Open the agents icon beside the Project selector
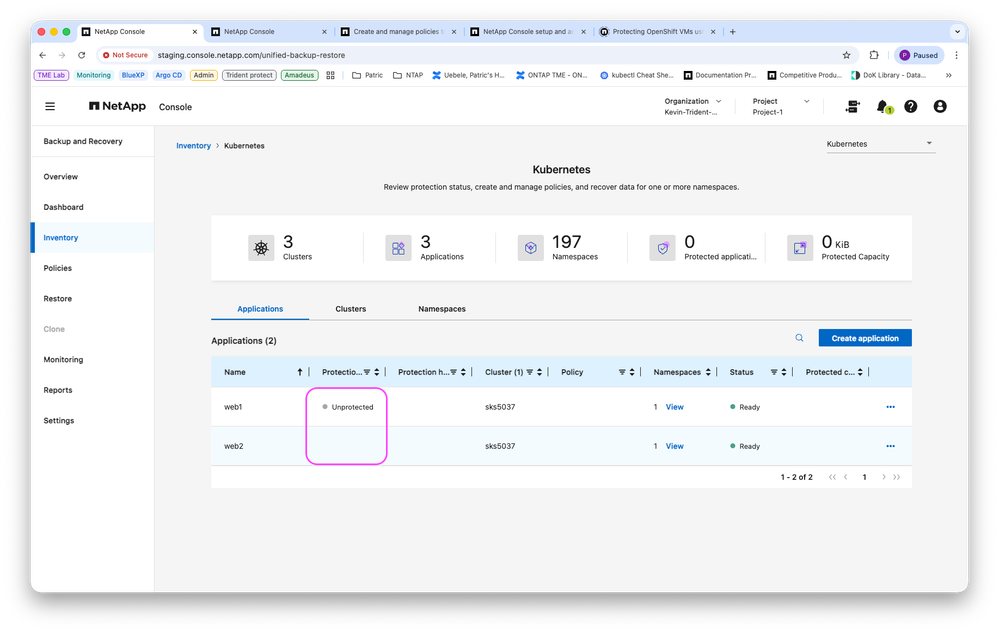999x633 pixels. [x=852, y=106]
